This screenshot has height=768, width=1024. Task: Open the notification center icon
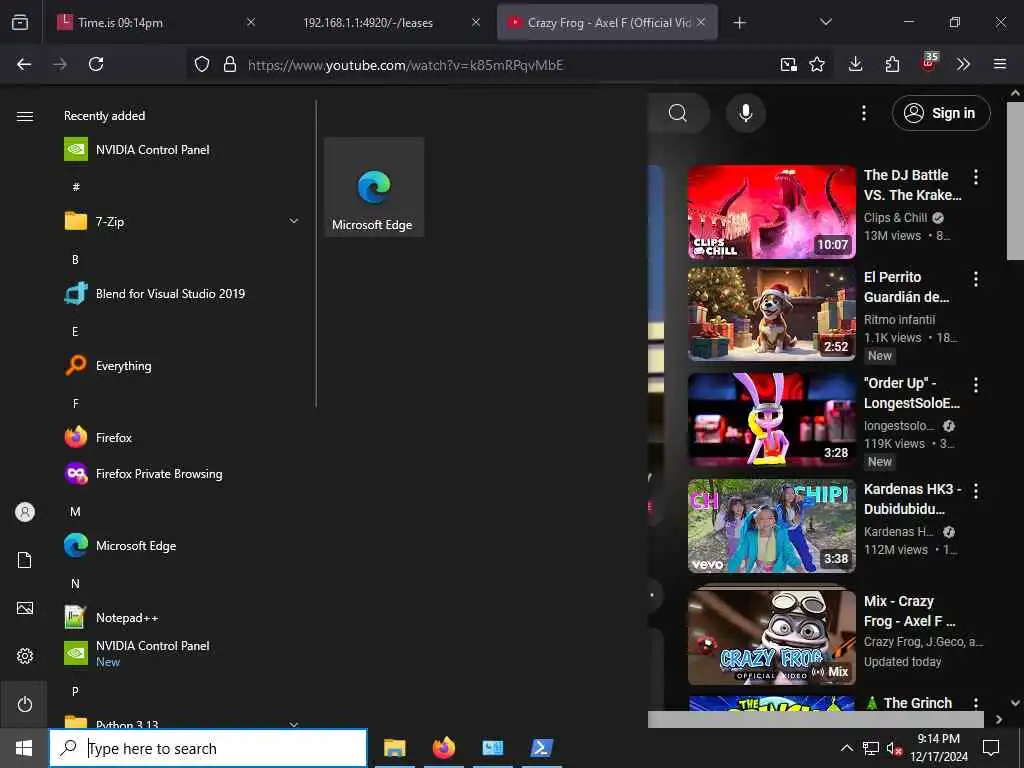pyautogui.click(x=991, y=748)
